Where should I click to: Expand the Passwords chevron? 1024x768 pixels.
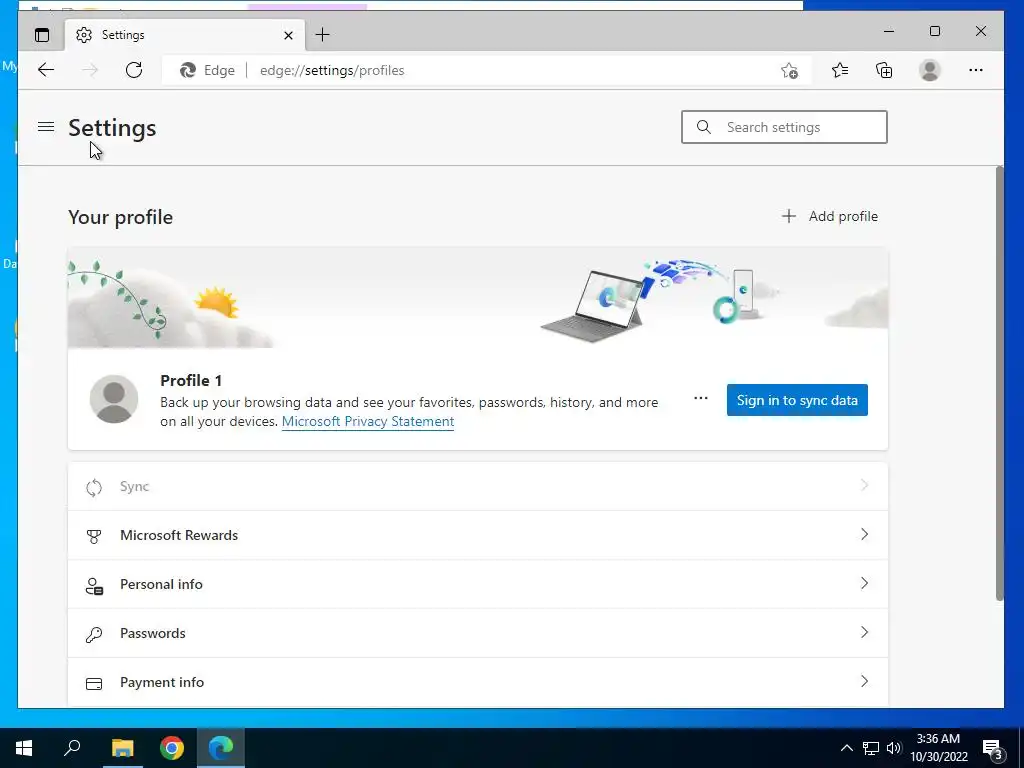864,632
